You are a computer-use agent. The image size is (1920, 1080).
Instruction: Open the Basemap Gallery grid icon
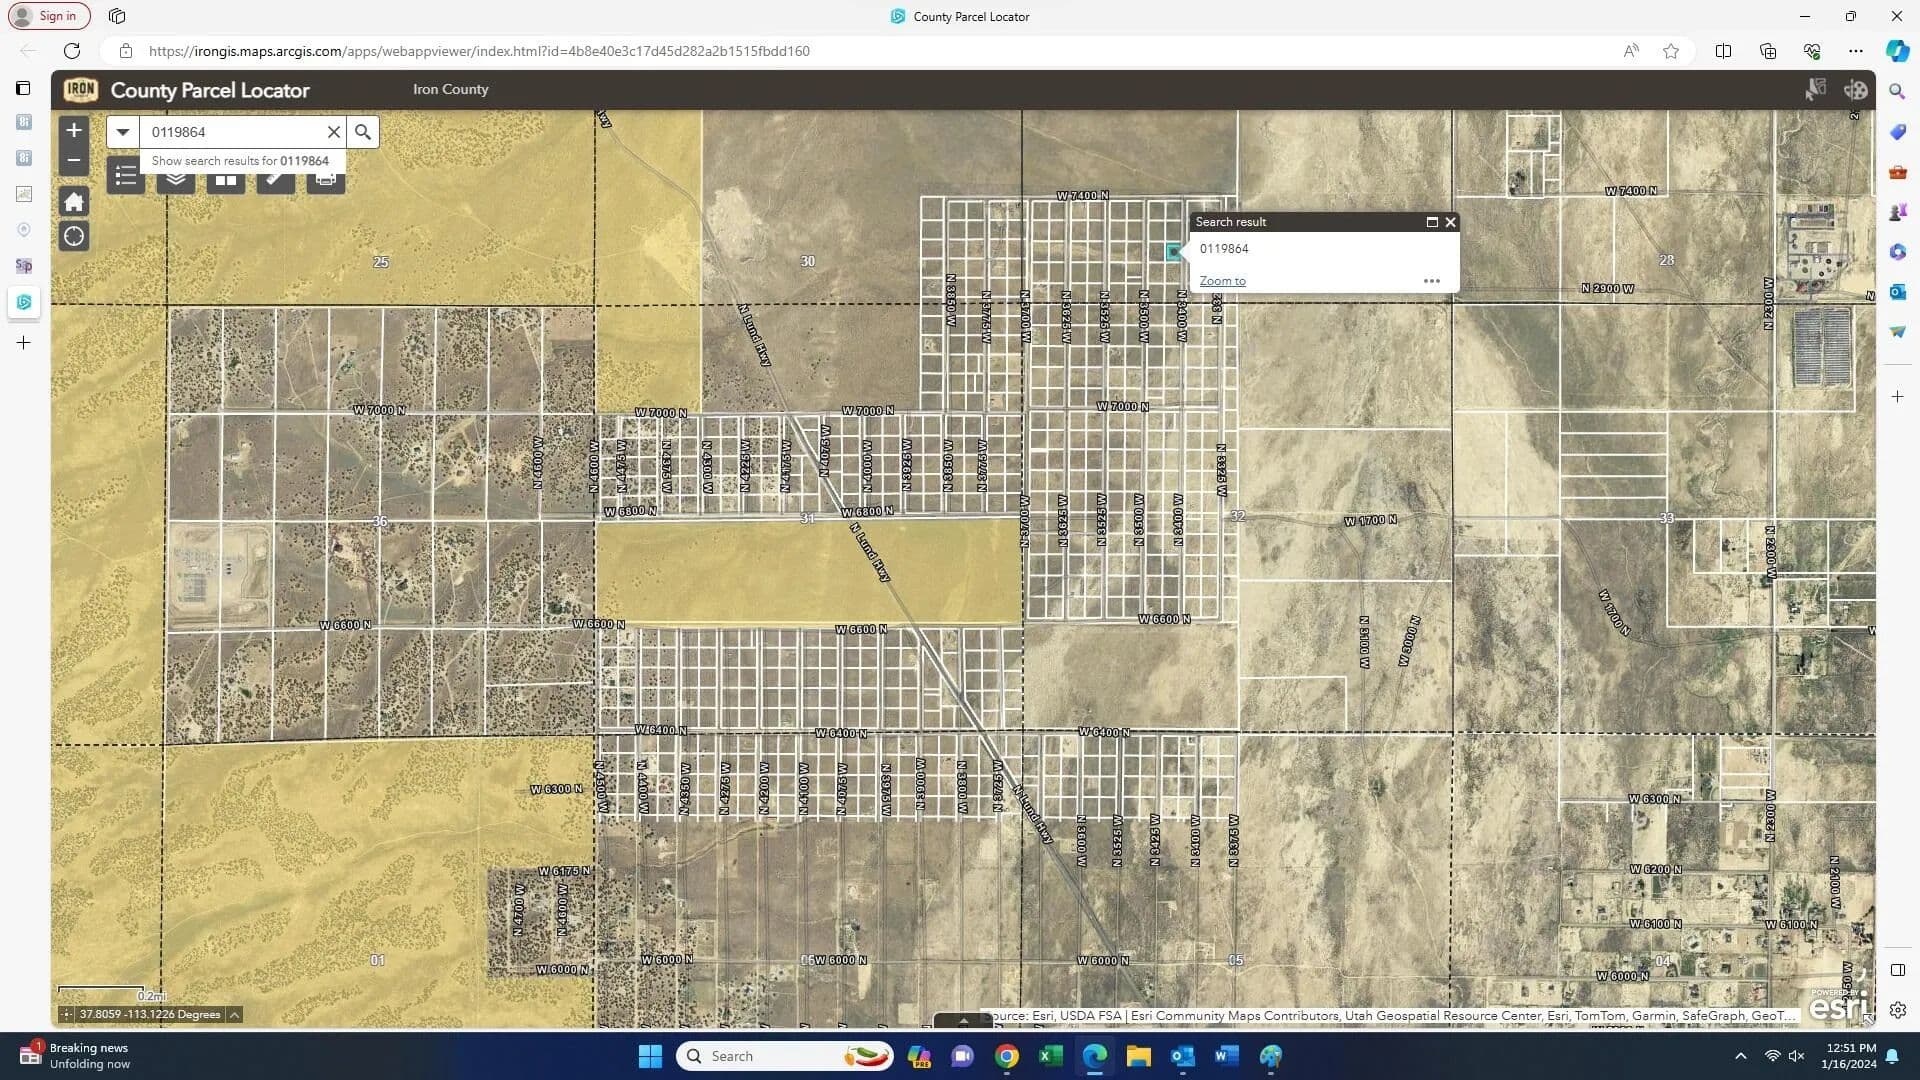pos(226,180)
